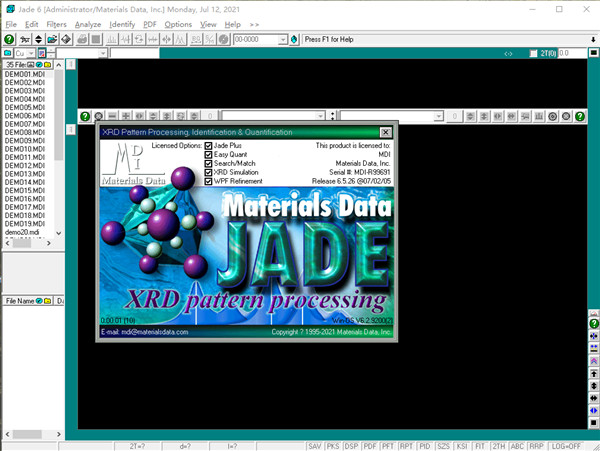
Task: Click the water drop icon beside PDF number box
Action: pos(295,39)
